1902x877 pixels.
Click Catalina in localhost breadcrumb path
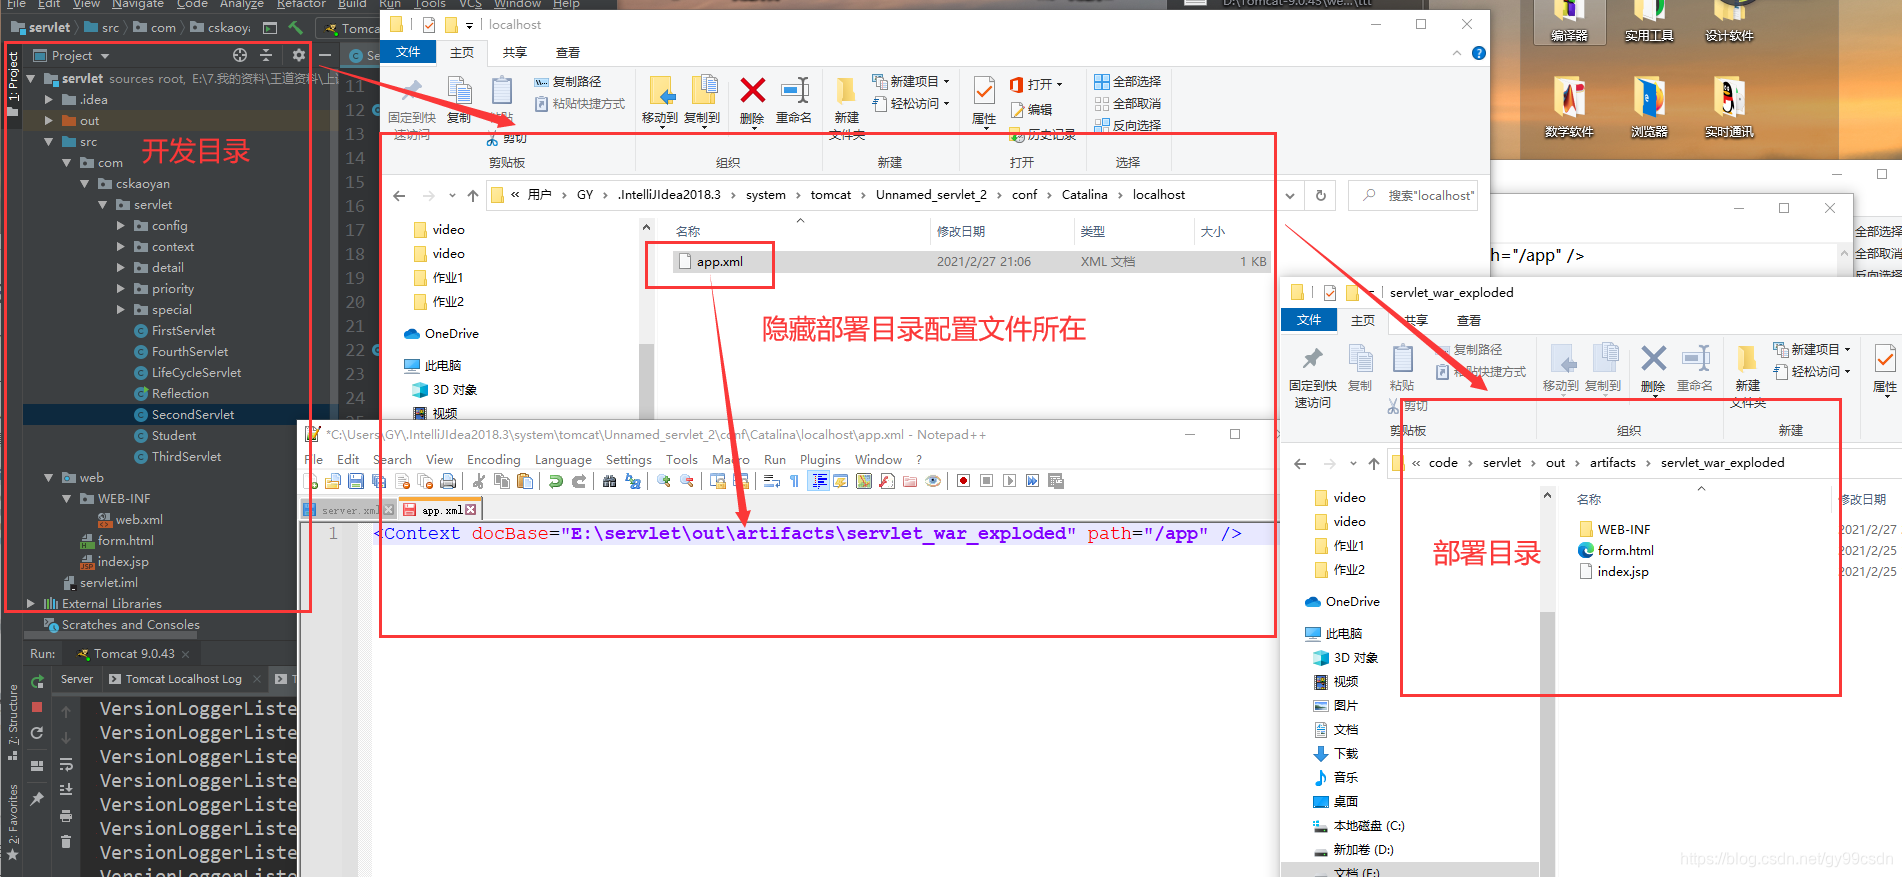(x=1084, y=195)
